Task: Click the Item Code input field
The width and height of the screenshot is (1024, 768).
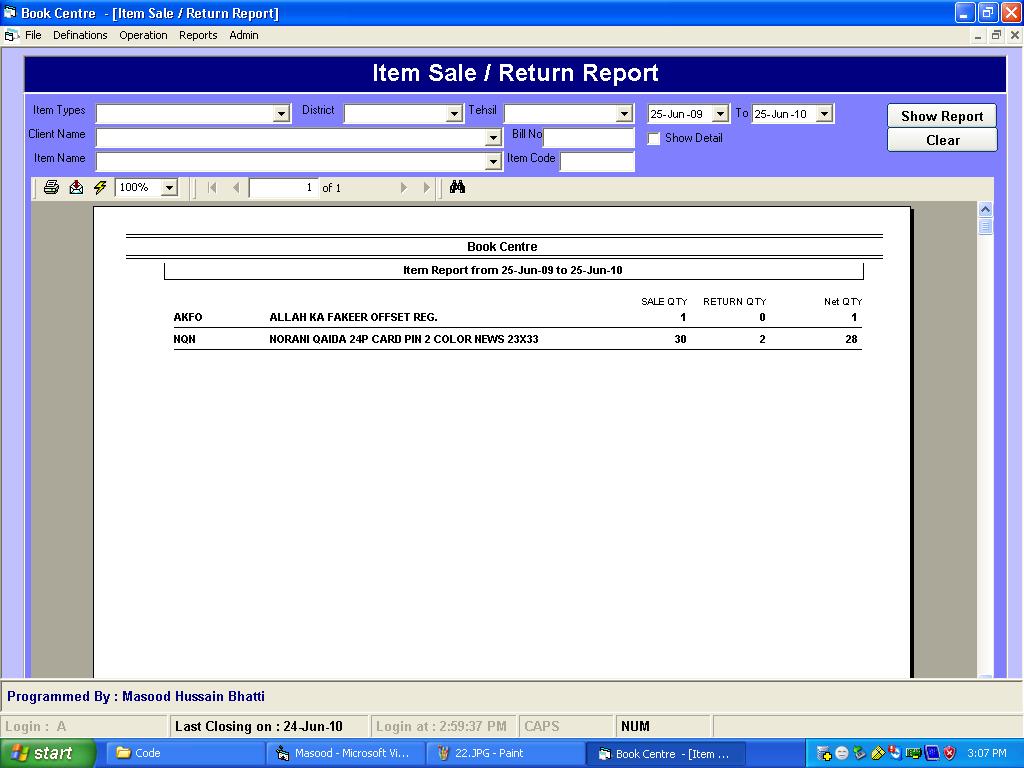Action: point(597,161)
